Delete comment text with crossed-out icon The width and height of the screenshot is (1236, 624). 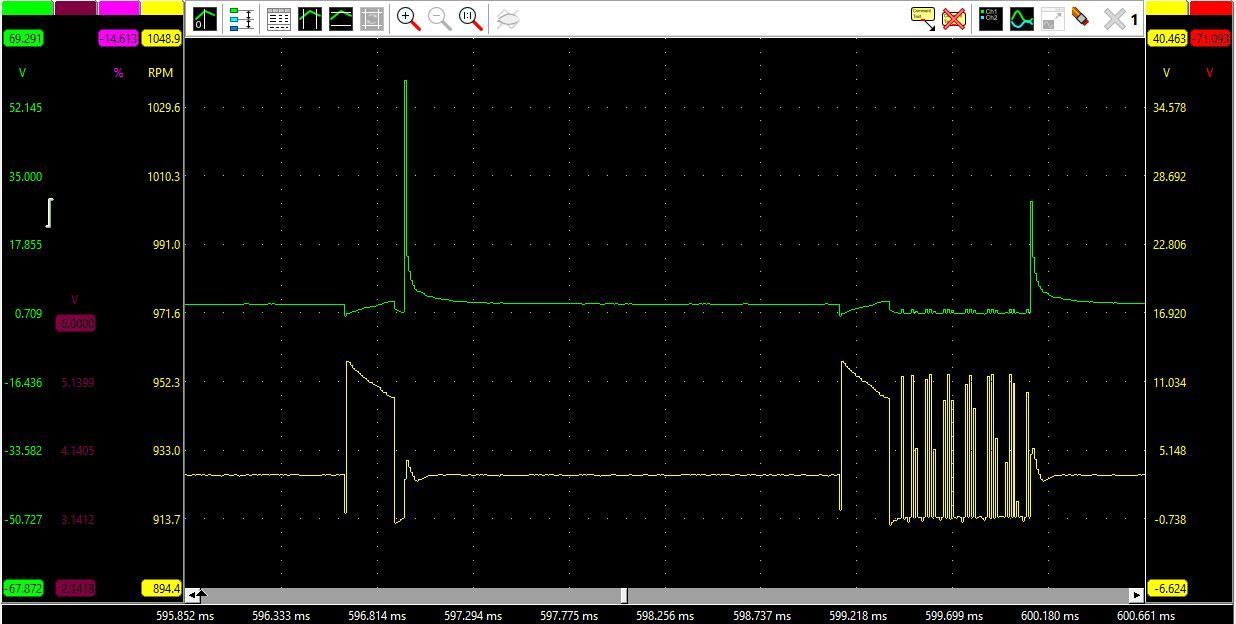[954, 18]
